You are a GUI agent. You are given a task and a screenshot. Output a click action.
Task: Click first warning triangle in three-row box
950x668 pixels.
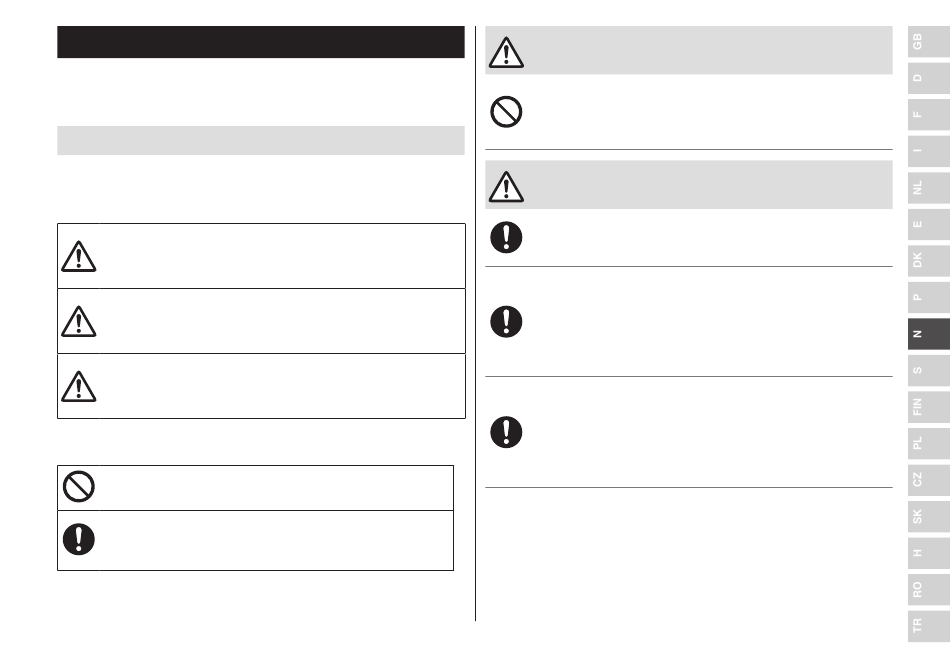78,256
